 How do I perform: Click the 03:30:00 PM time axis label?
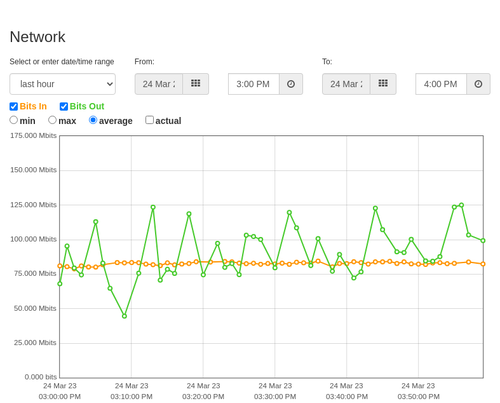click(x=275, y=397)
